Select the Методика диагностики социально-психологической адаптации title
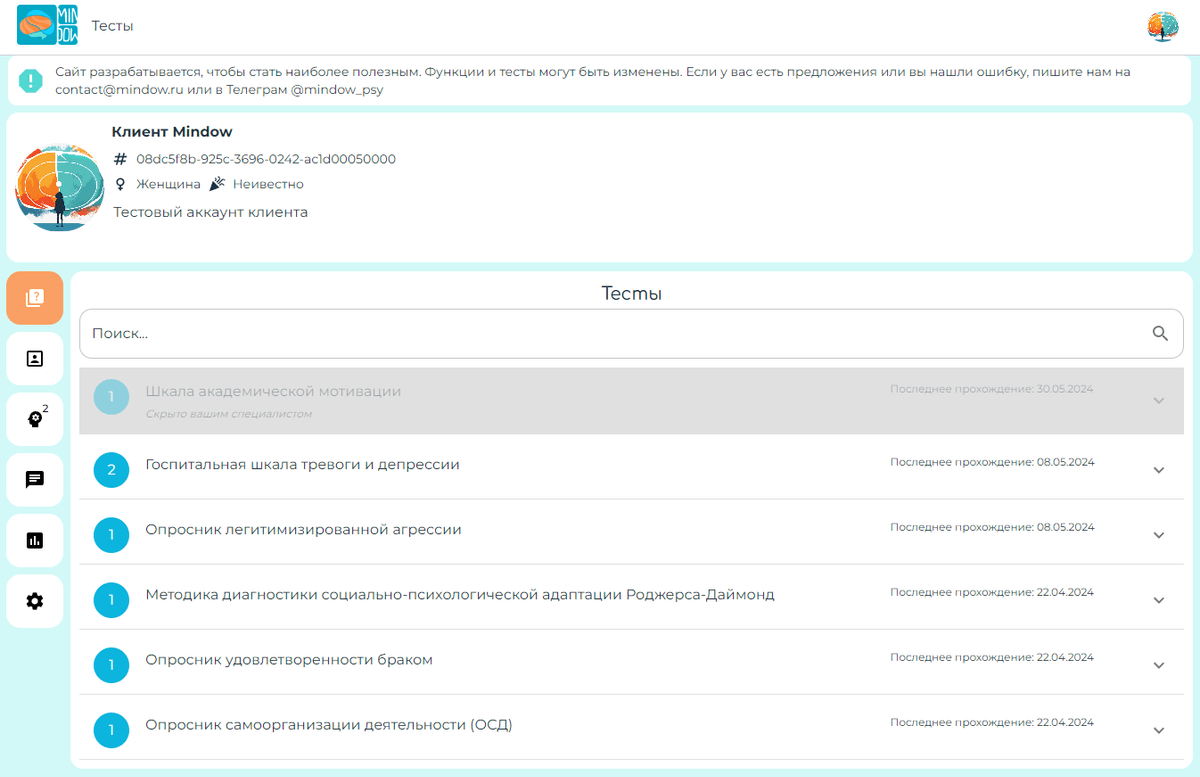Screen dimensions: 1200x777 coord(460,594)
